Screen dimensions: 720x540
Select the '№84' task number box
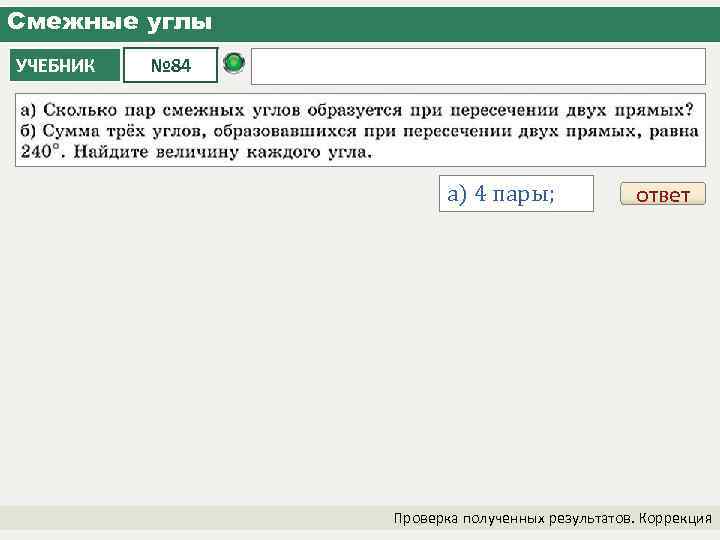[170, 65]
